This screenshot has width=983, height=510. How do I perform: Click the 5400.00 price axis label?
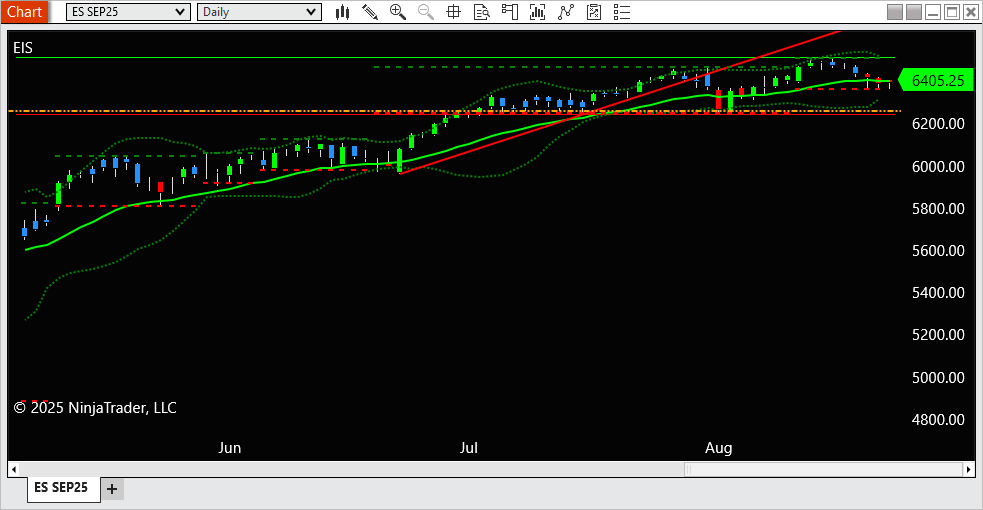(x=938, y=293)
